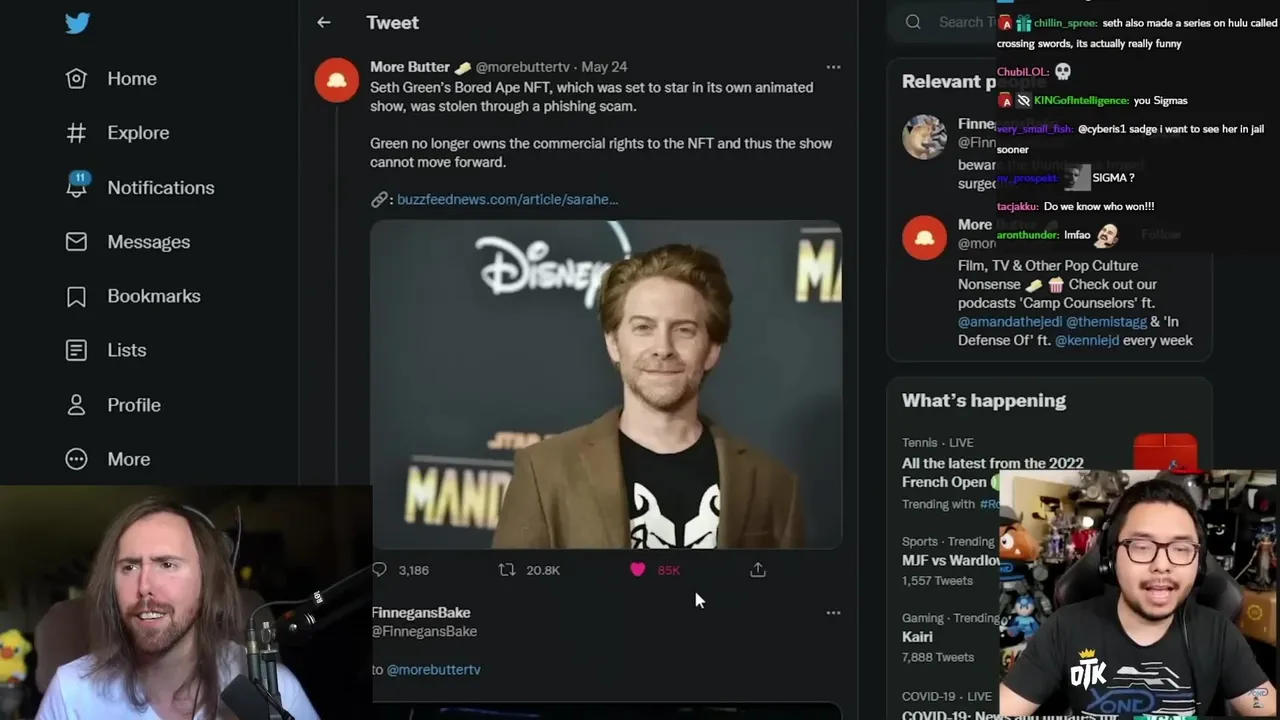The image size is (1280, 720).
Task: Go back using the arrow icon
Action: coord(323,22)
